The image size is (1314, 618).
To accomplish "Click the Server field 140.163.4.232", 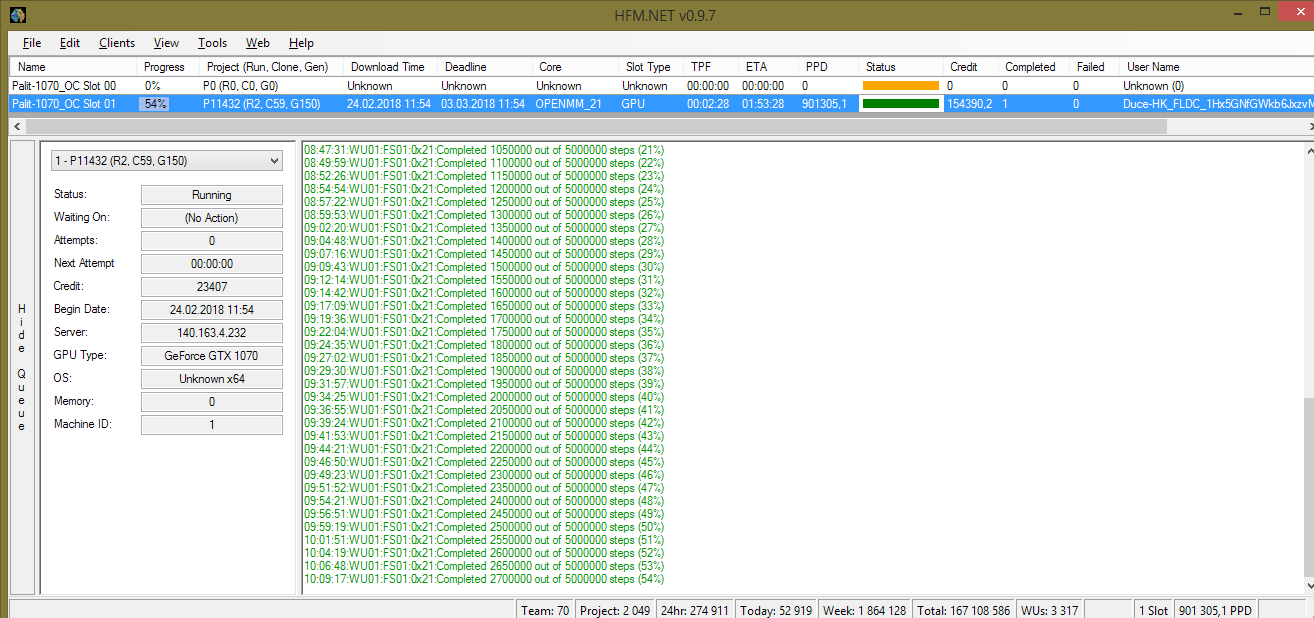I will (211, 333).
